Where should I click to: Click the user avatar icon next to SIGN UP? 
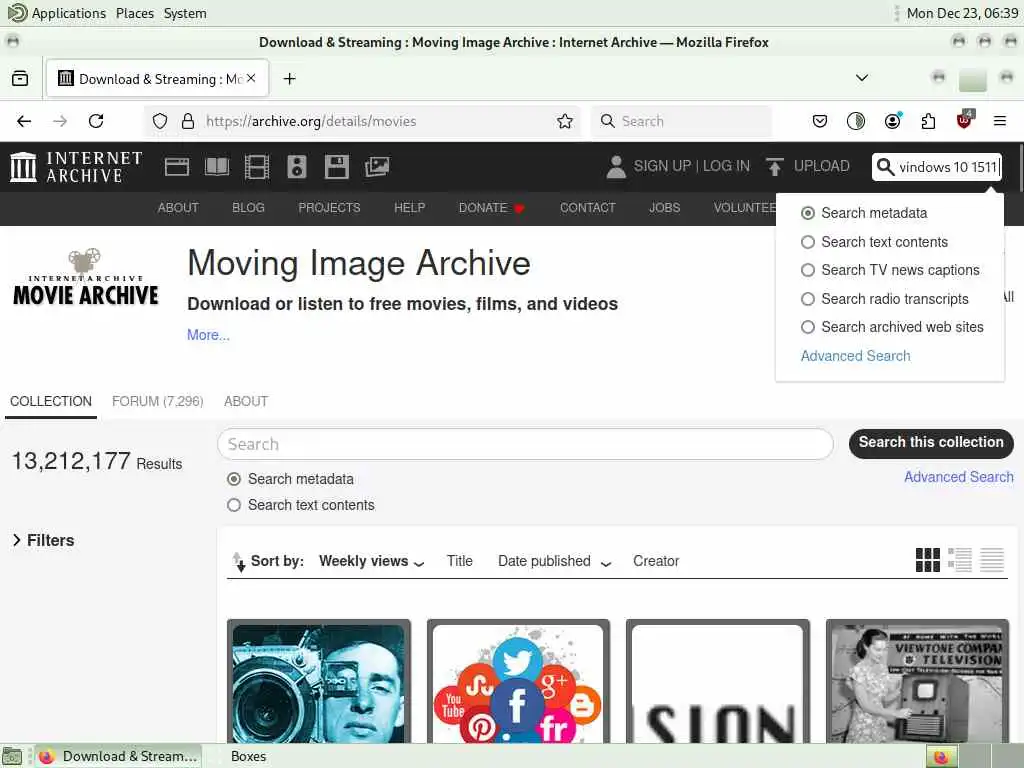pos(616,167)
